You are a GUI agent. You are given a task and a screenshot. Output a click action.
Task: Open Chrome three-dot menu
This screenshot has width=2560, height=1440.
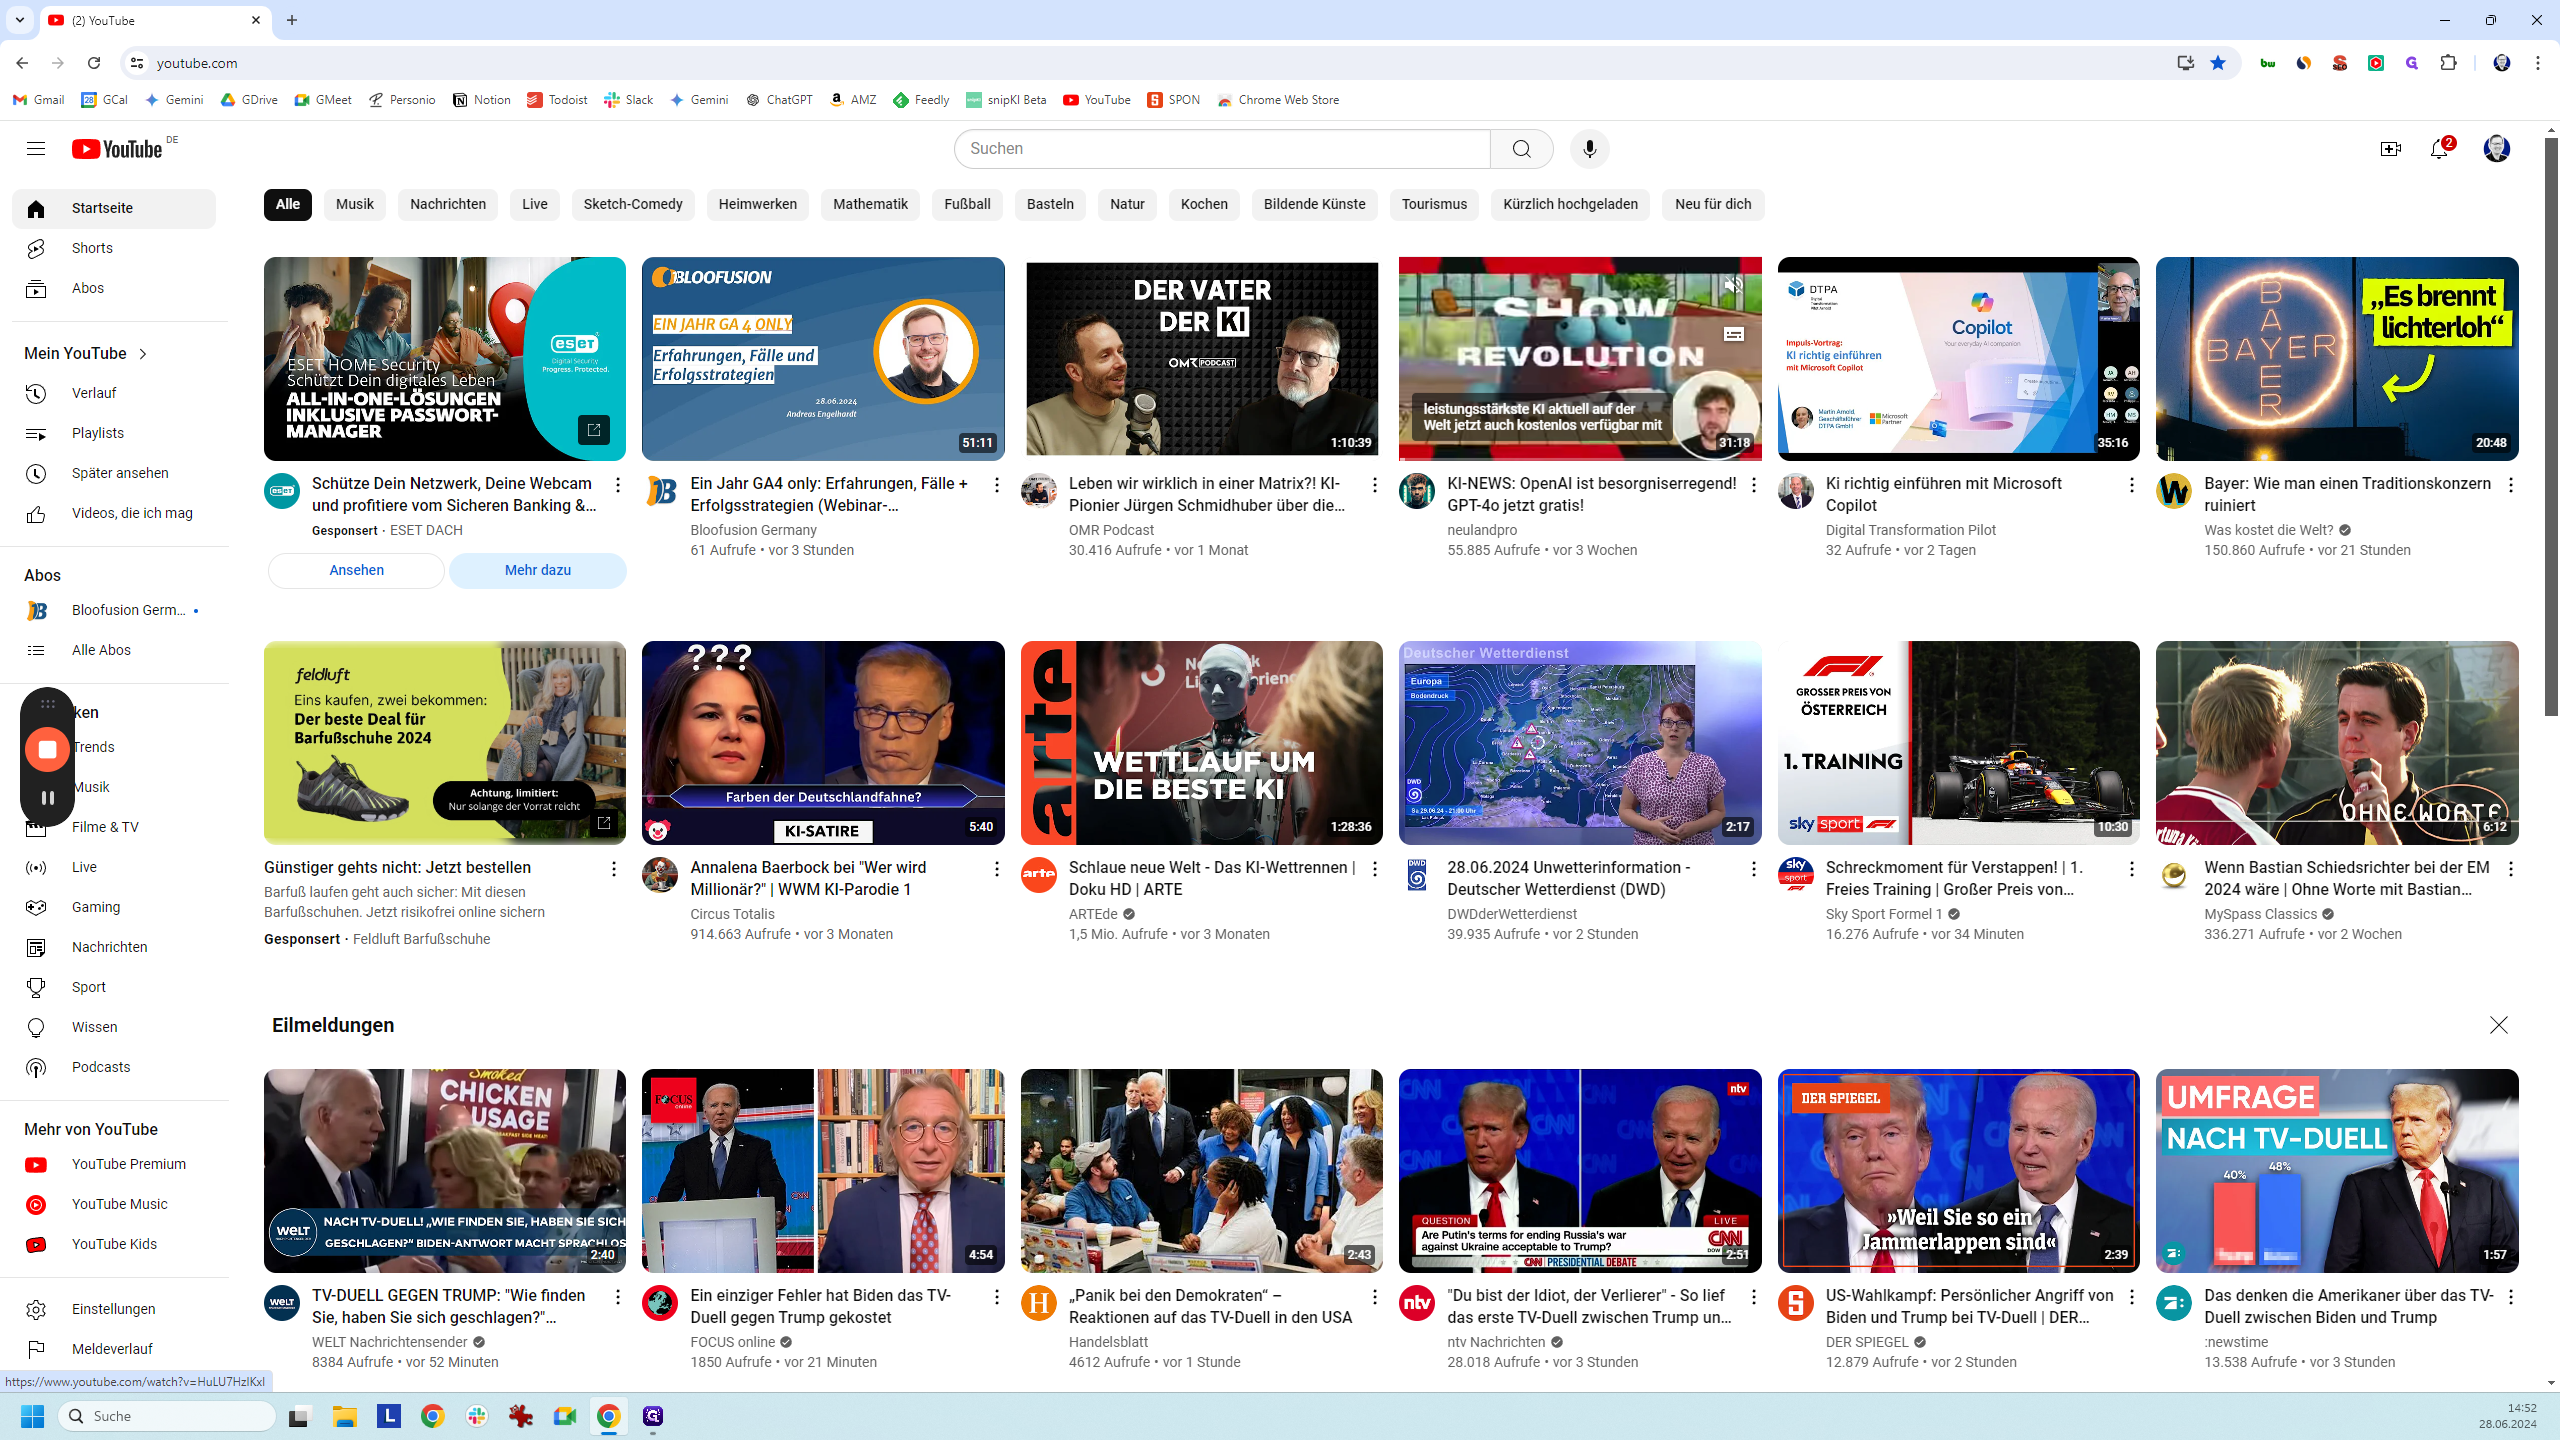tap(2537, 63)
